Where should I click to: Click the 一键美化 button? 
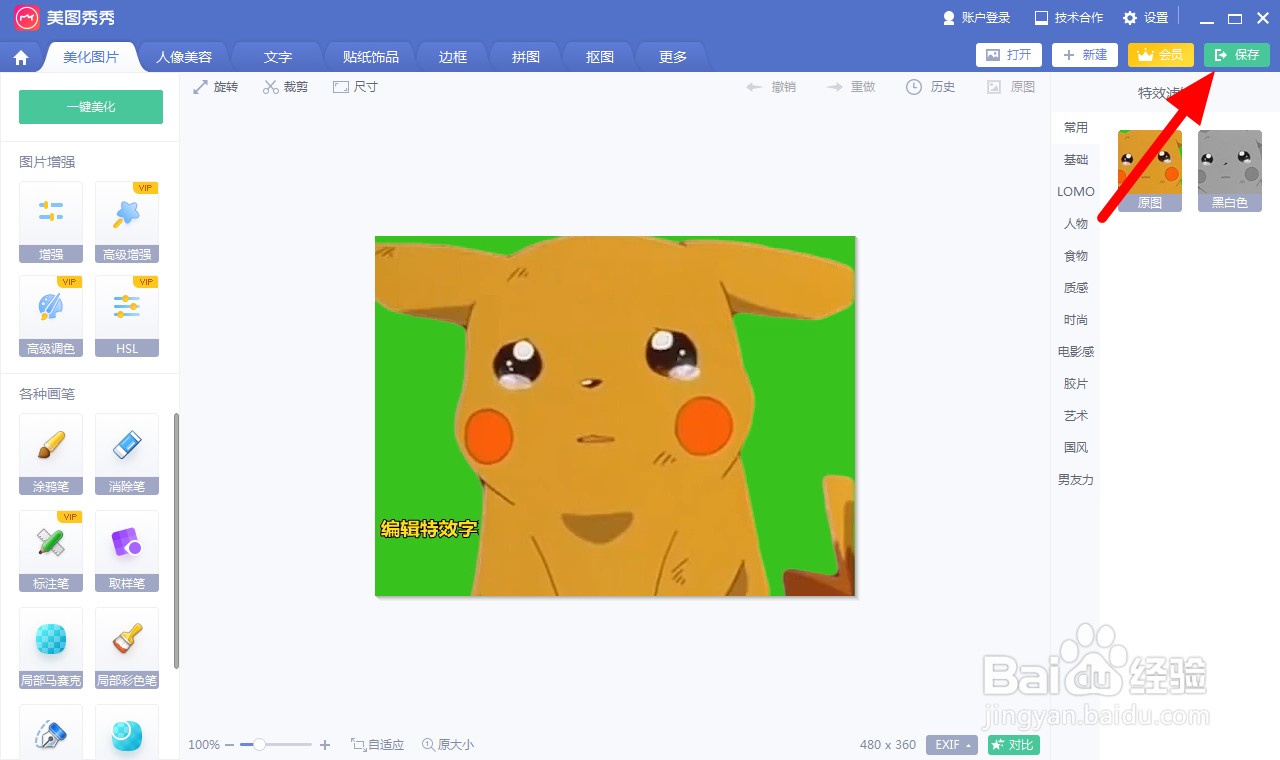[x=91, y=107]
